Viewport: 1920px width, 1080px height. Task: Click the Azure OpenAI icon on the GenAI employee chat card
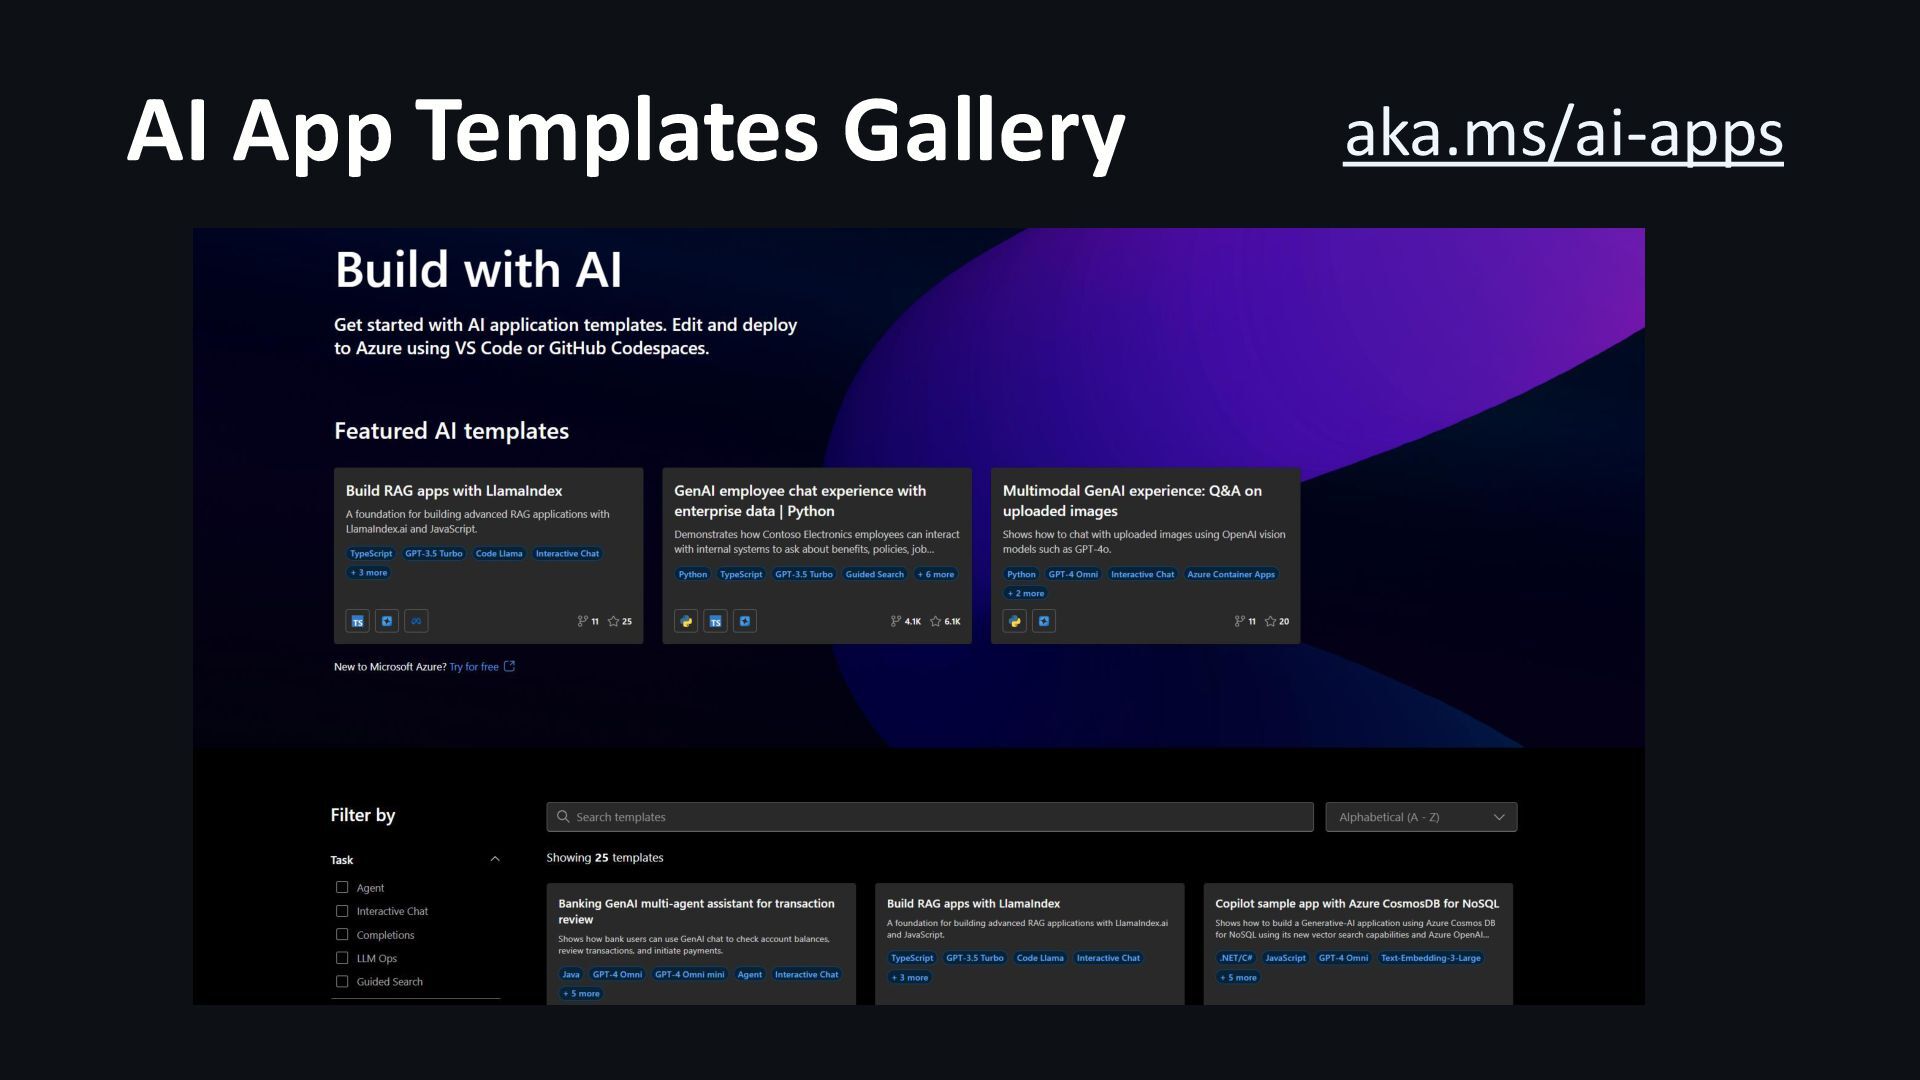point(745,621)
